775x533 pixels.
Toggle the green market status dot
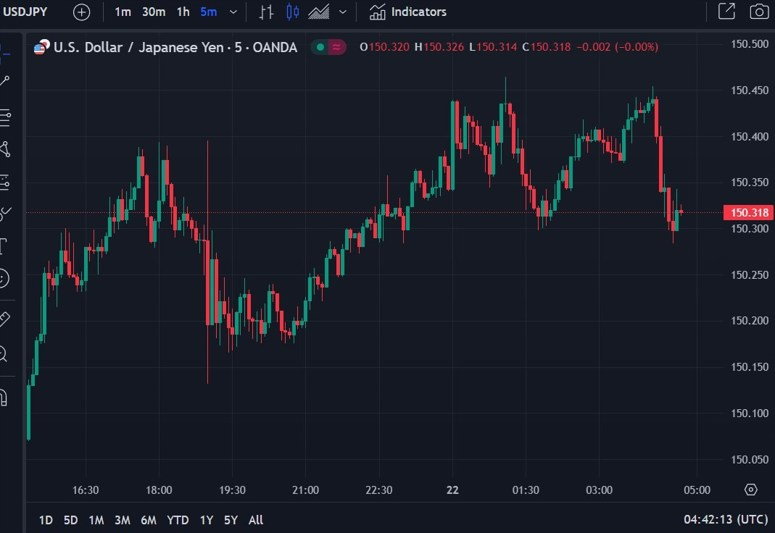click(x=320, y=47)
